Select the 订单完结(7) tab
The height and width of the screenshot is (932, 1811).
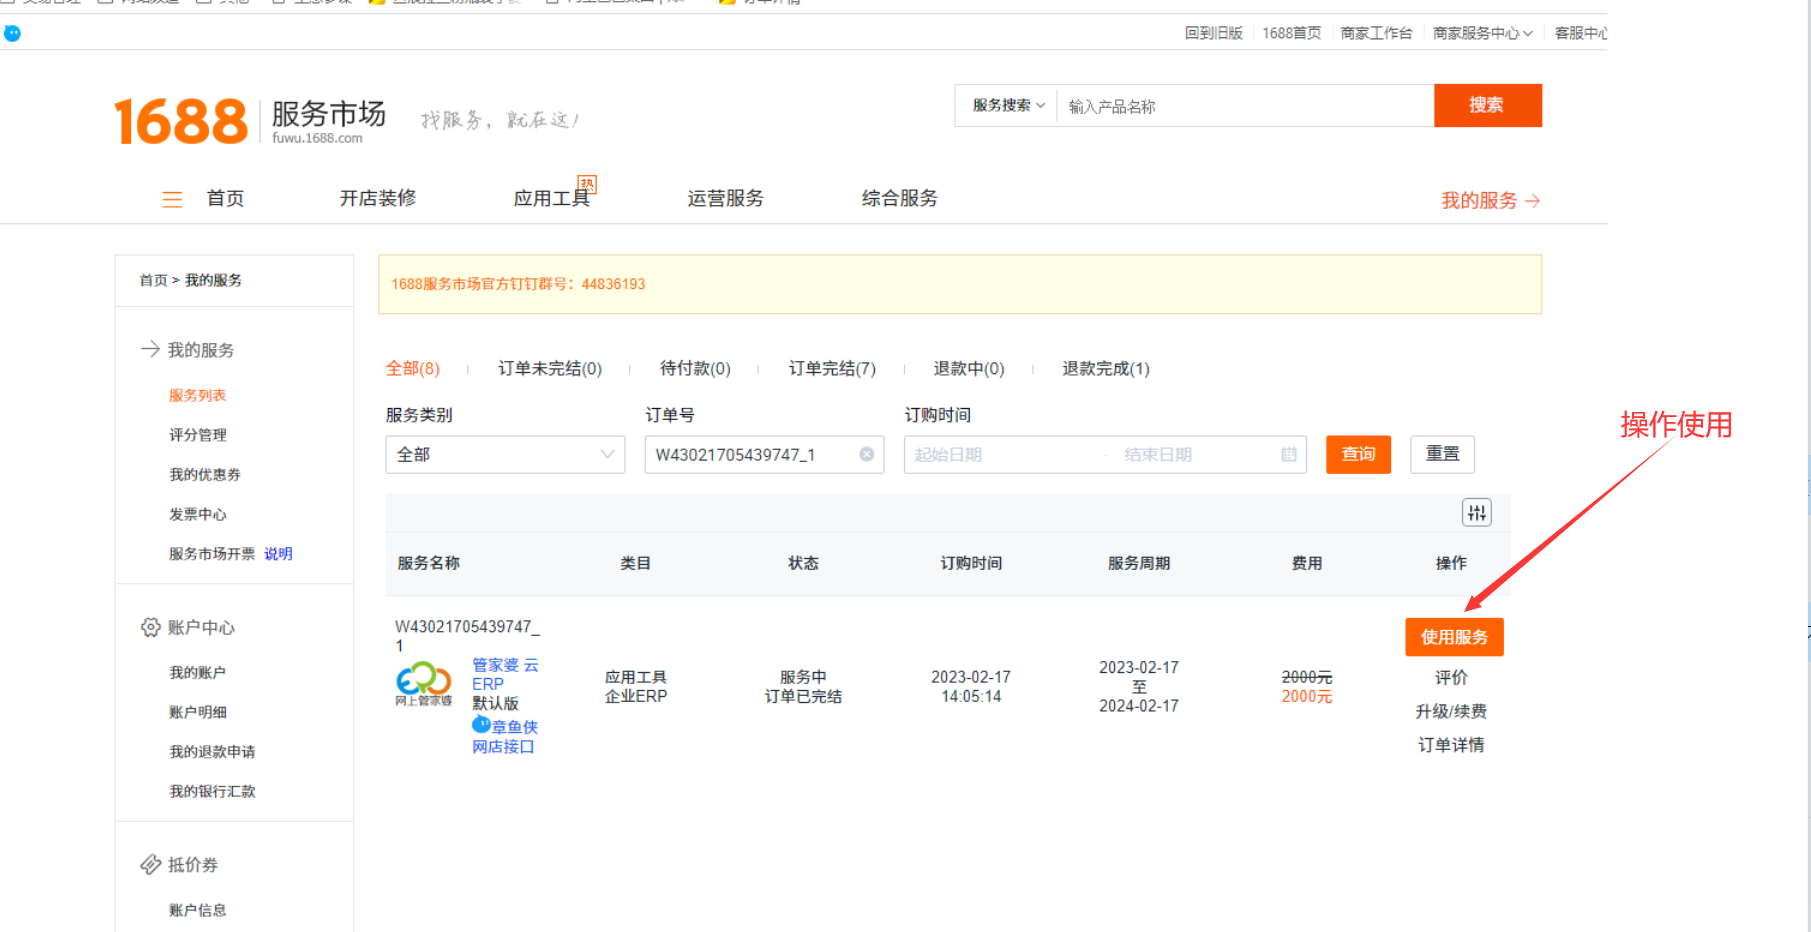click(832, 368)
